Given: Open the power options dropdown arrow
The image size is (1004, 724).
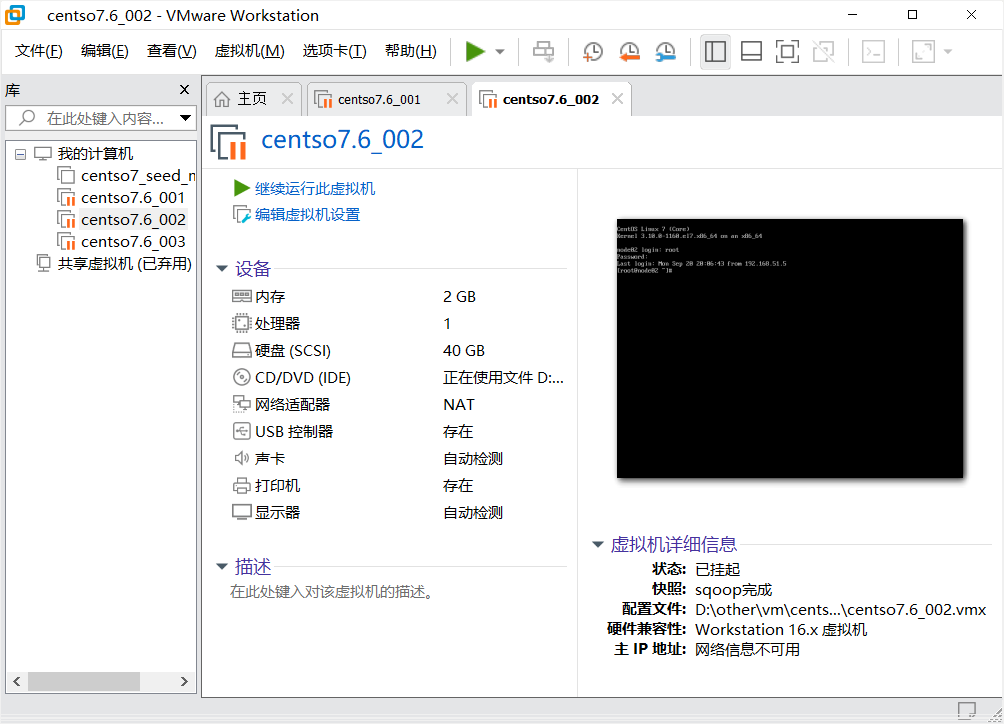Looking at the screenshot, I should pyautogui.click(x=500, y=51).
